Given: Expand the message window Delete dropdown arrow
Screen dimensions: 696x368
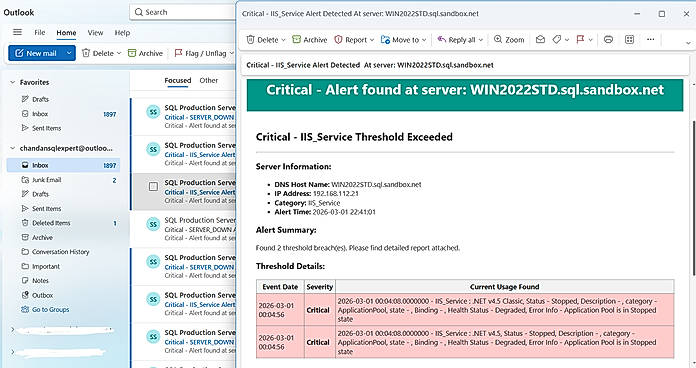Looking at the screenshot, I should (x=283, y=40).
